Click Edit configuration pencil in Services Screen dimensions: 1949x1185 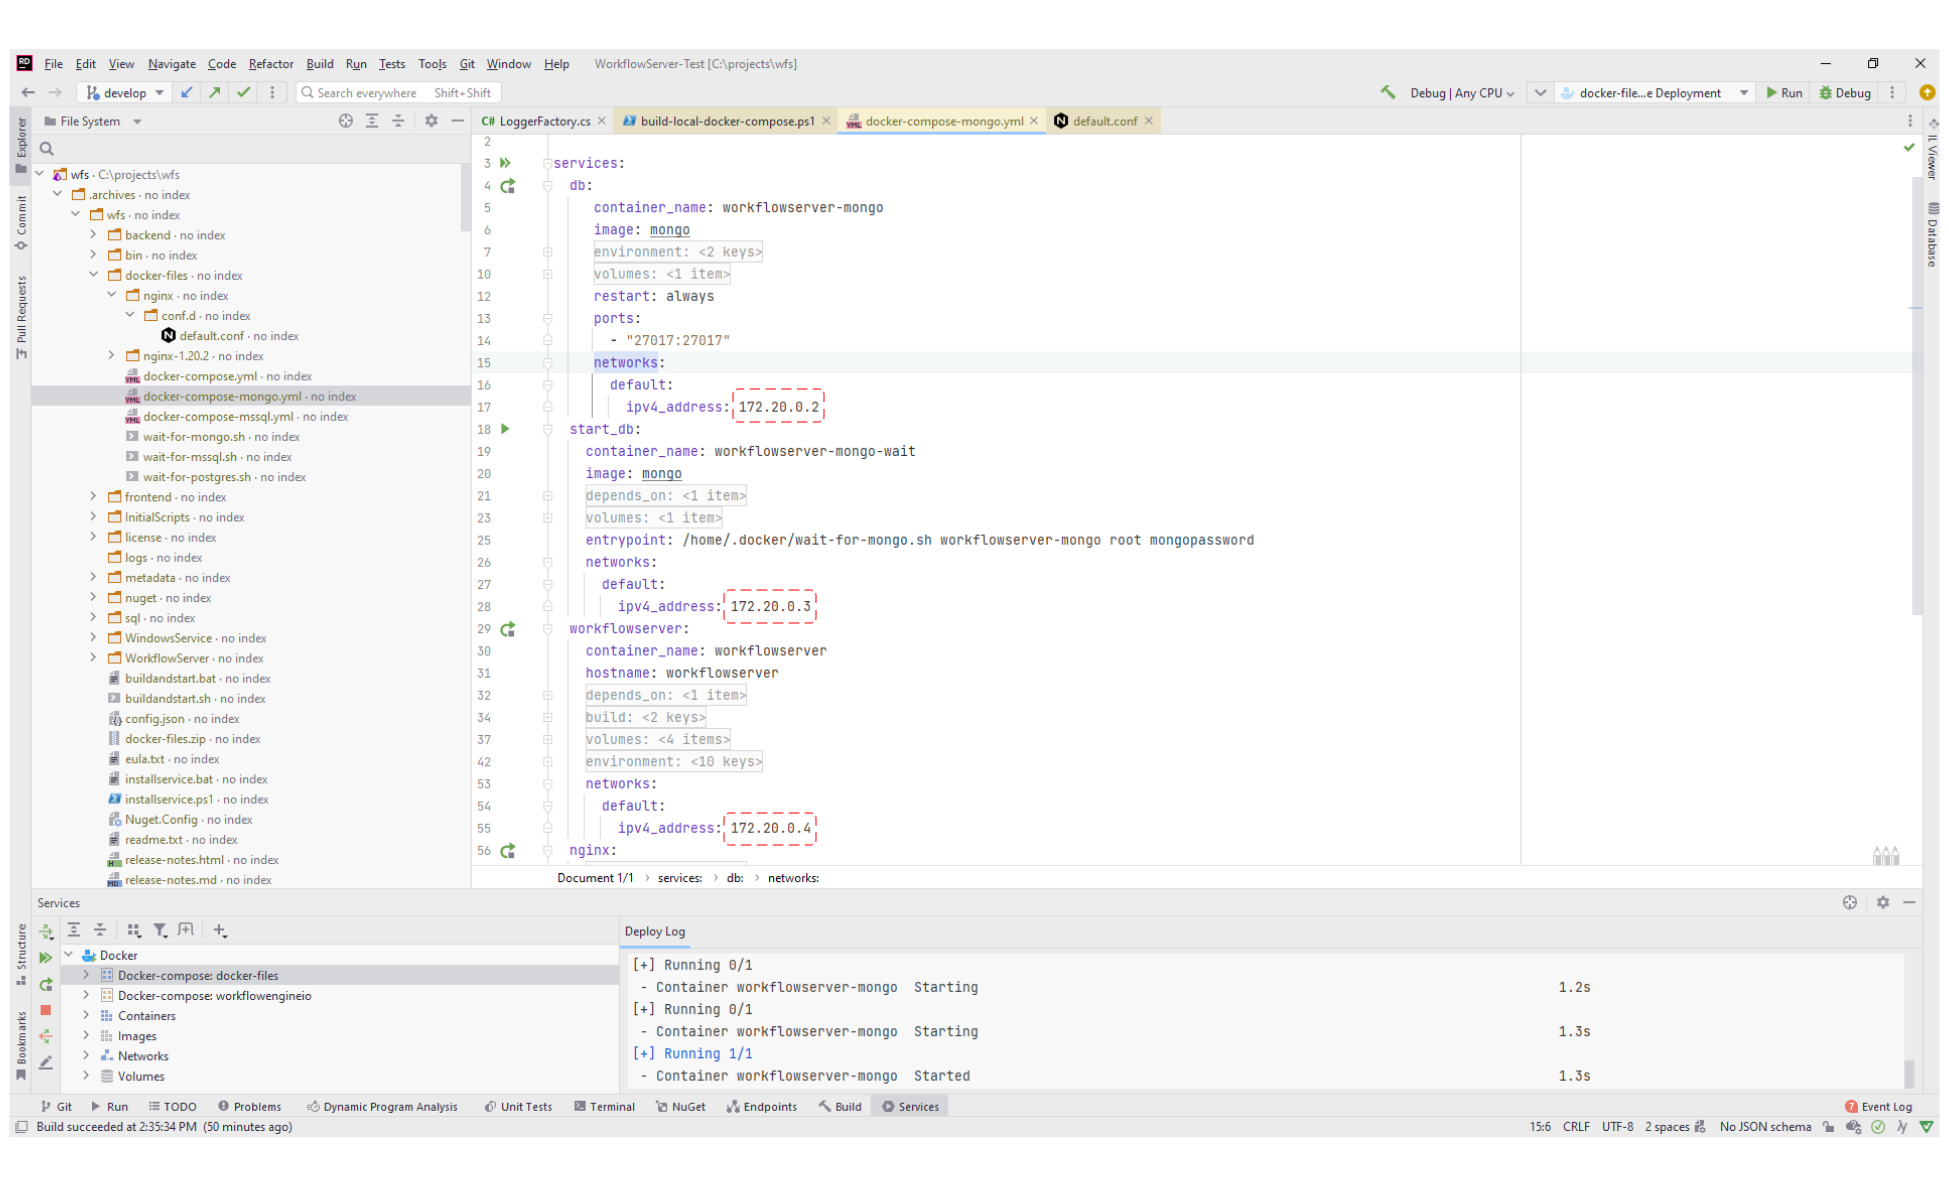pyautogui.click(x=46, y=1062)
